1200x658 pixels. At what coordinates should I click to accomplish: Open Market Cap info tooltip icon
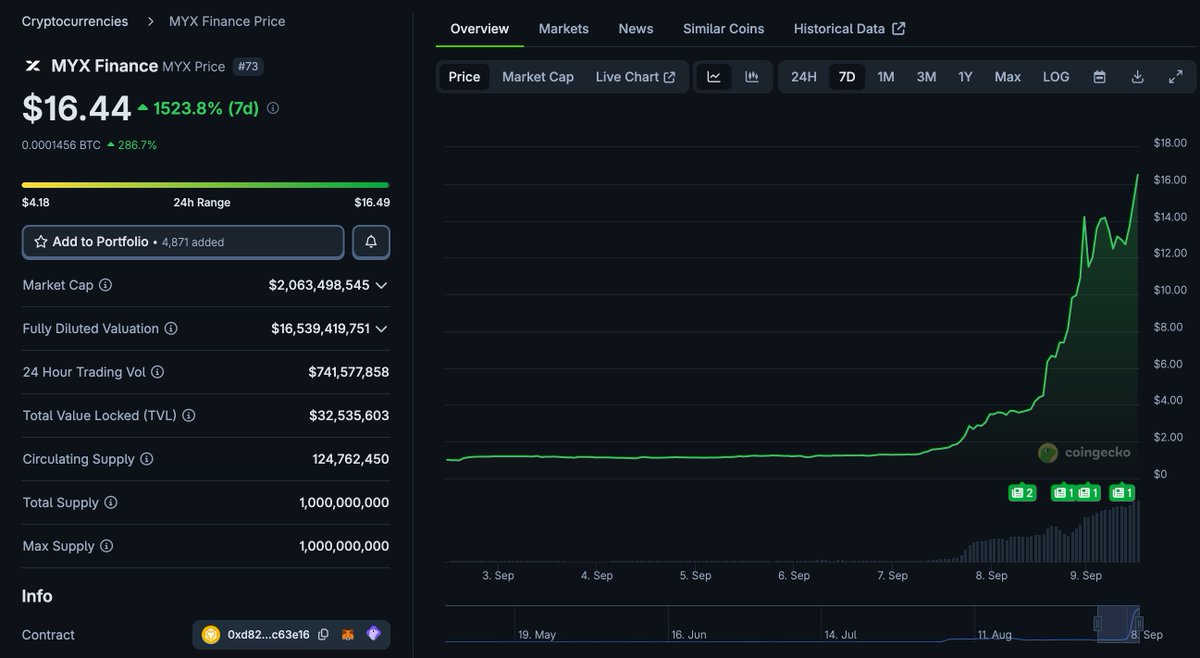pyautogui.click(x=105, y=285)
